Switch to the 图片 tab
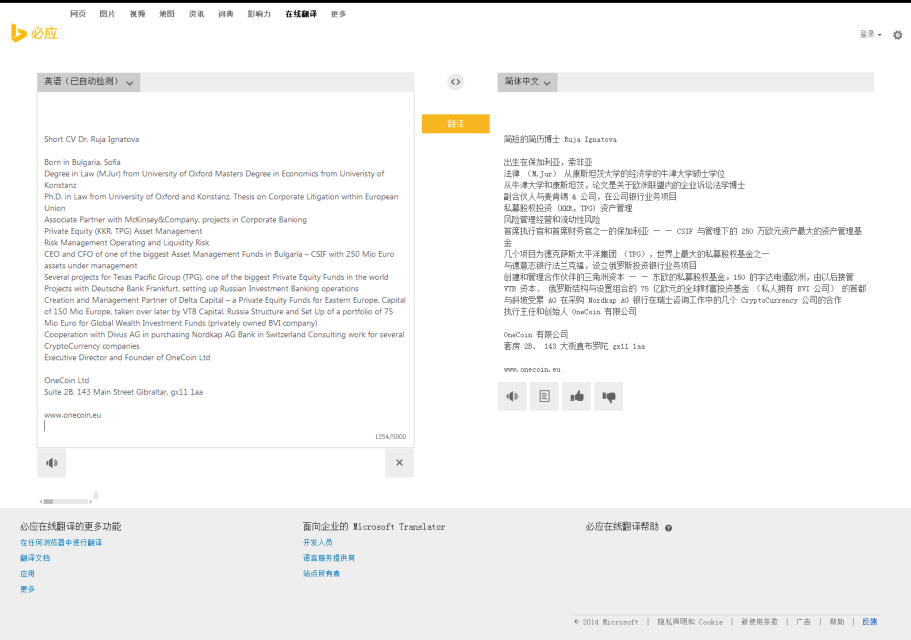 107,14
